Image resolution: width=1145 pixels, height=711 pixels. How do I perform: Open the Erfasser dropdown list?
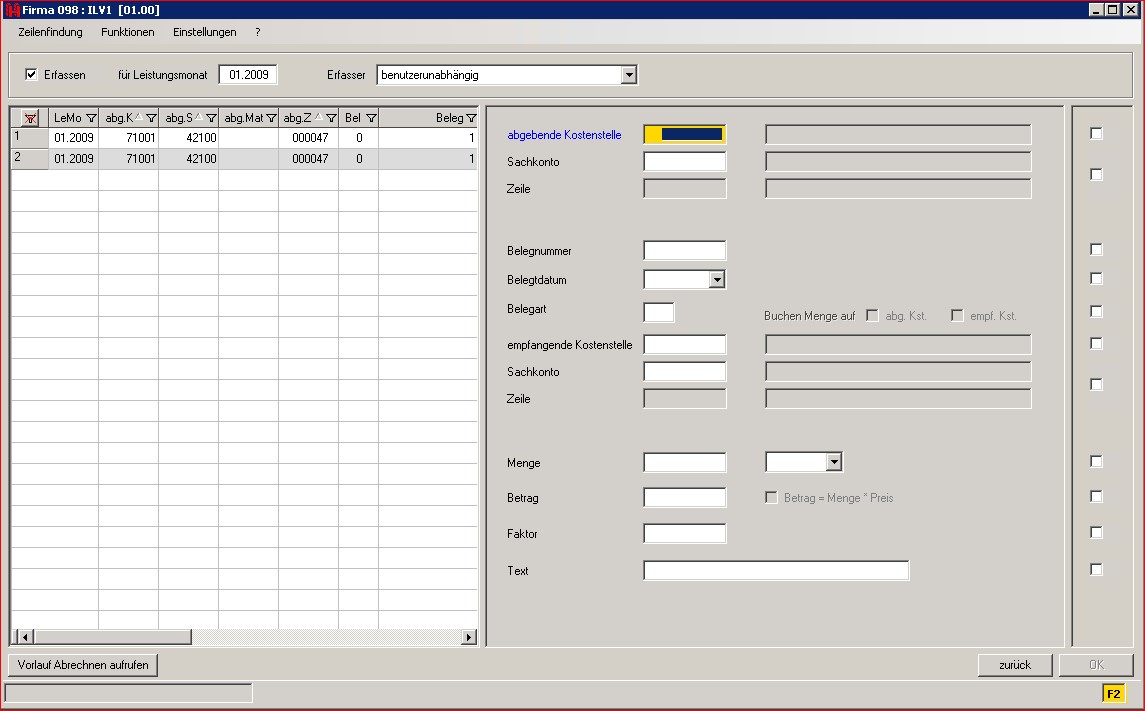pyautogui.click(x=628, y=75)
